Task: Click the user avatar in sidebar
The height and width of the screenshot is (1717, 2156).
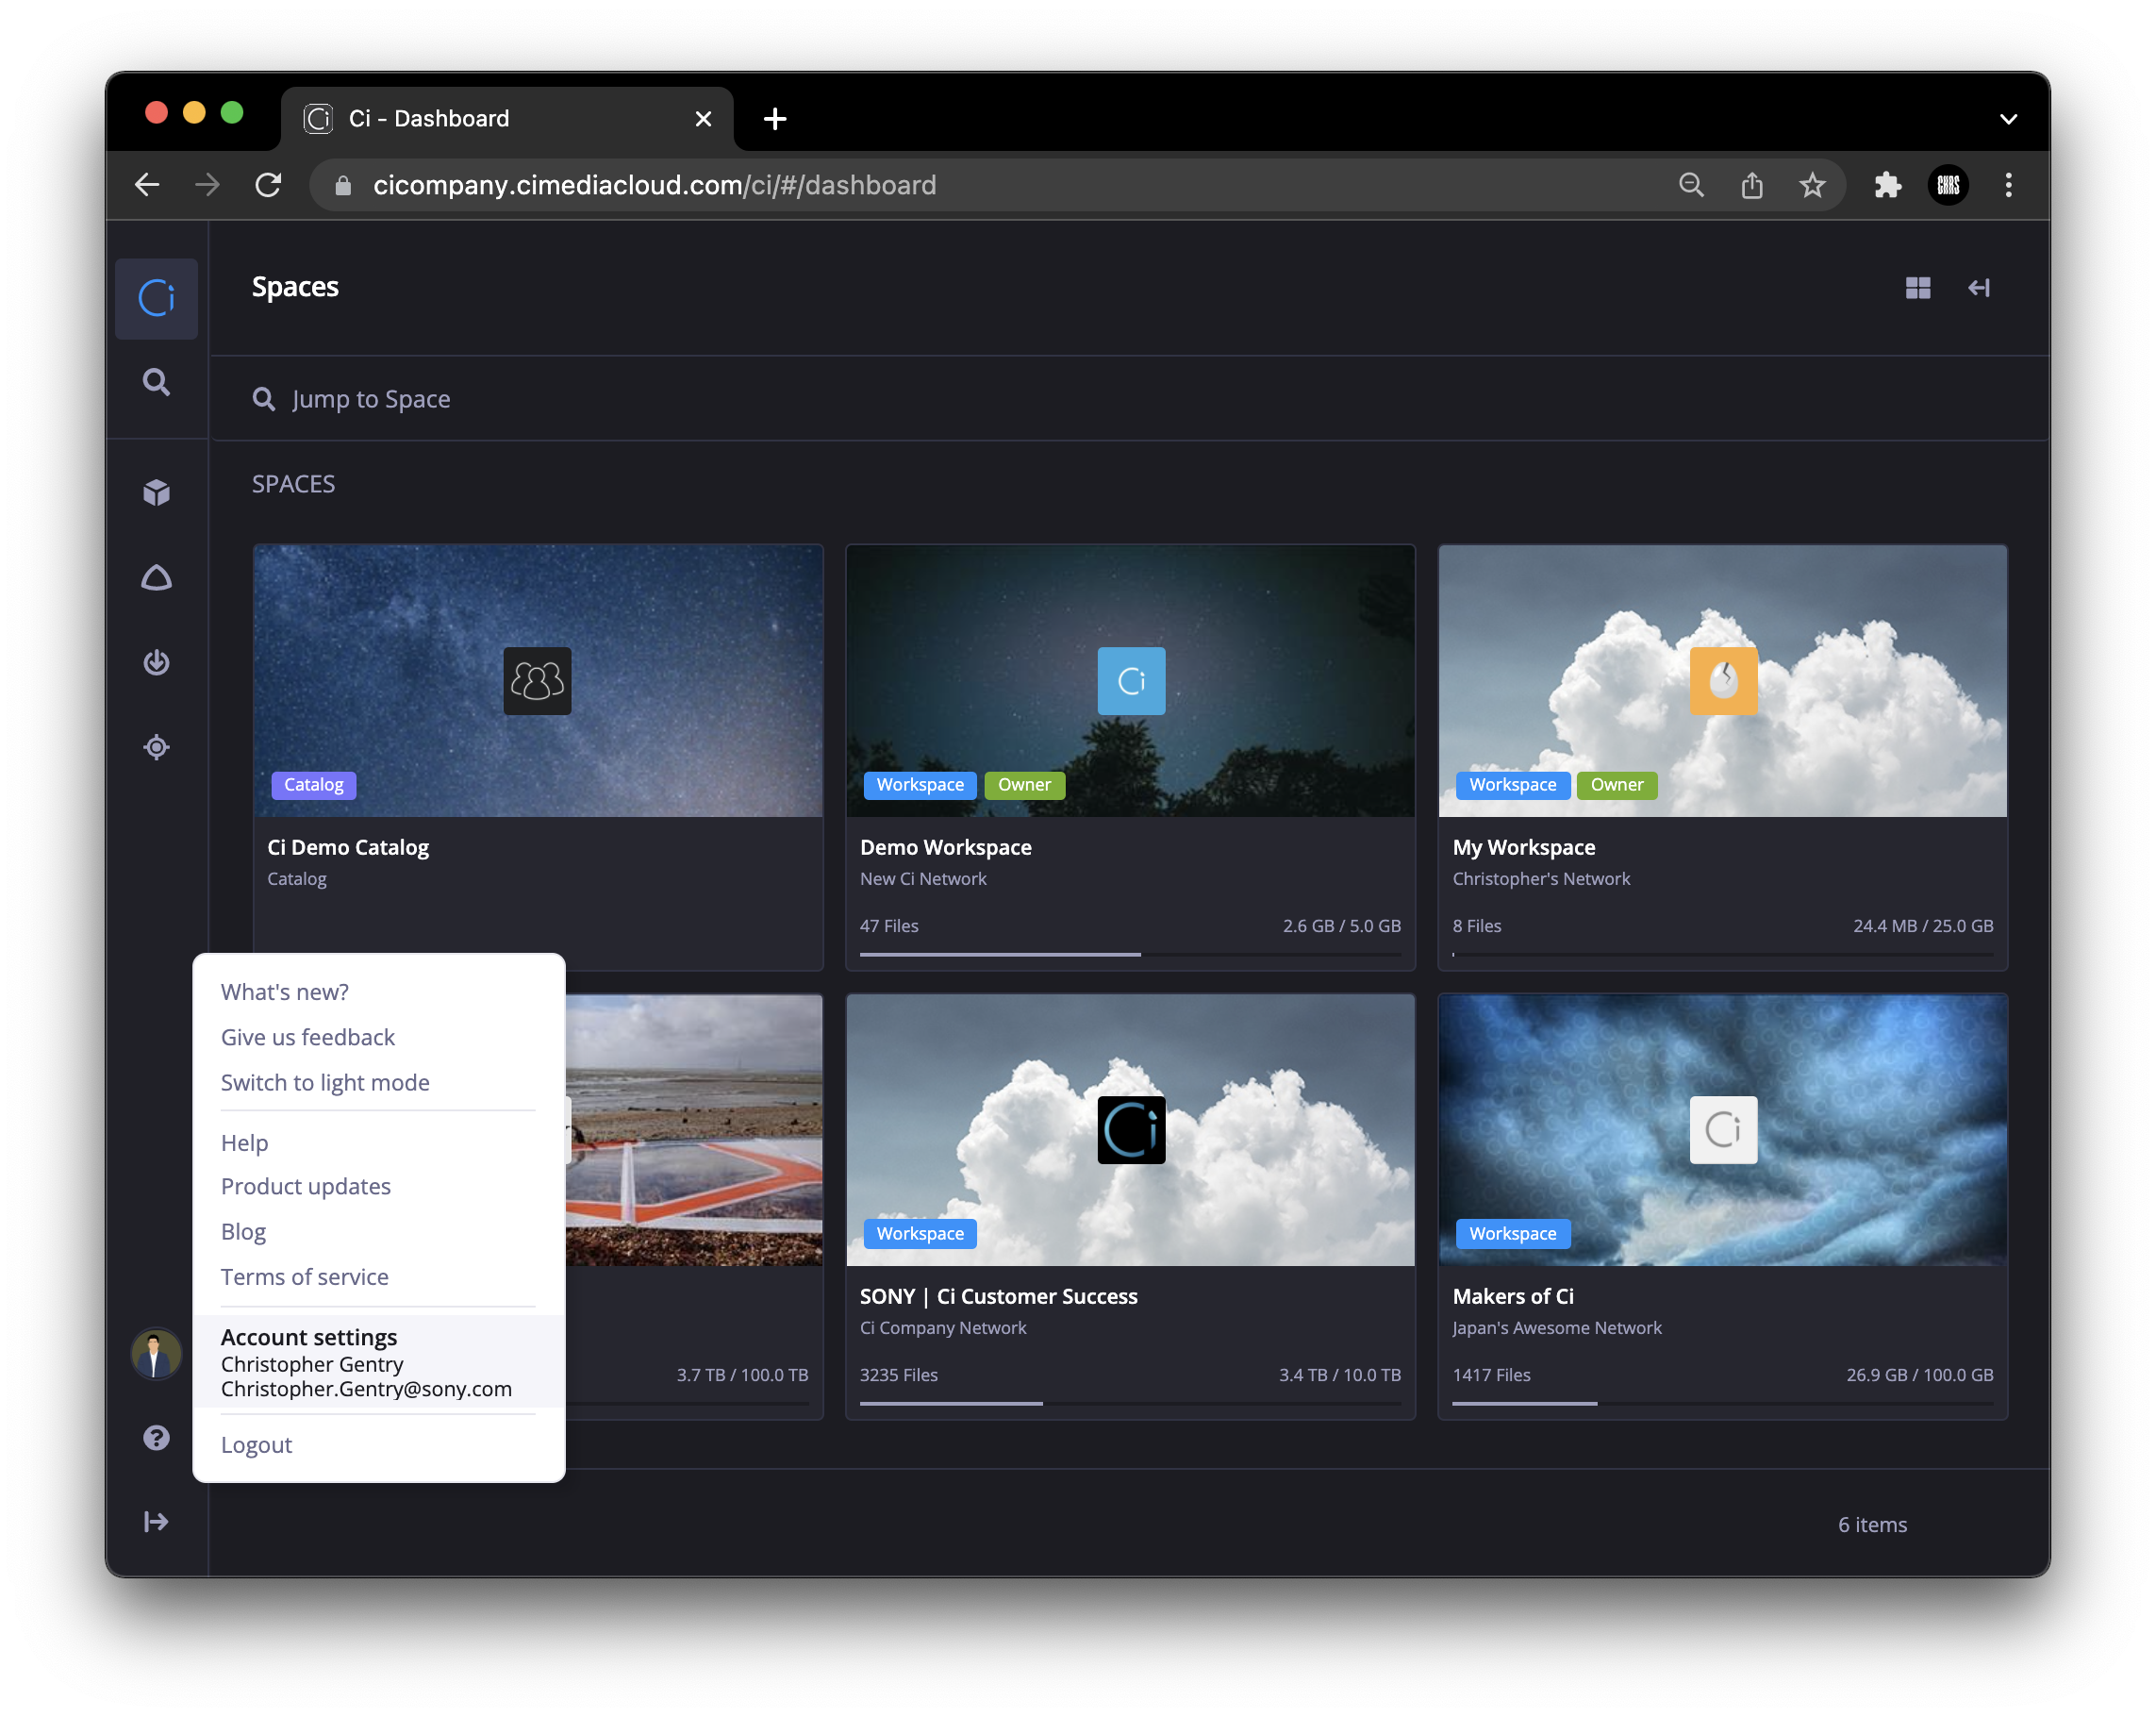Action: click(156, 1354)
